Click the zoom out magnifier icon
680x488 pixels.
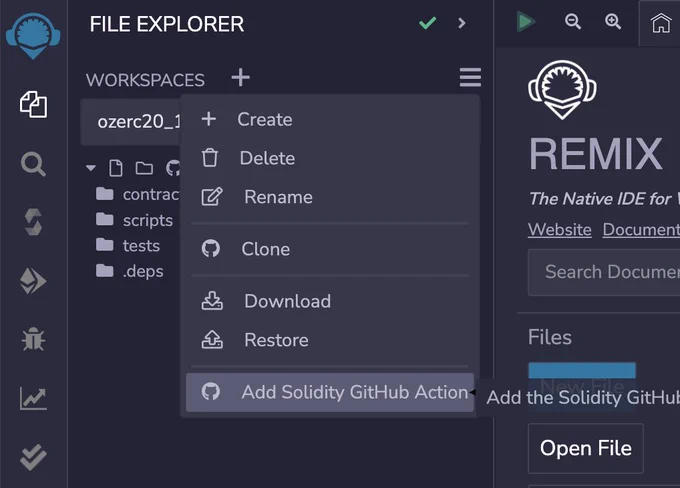tap(573, 21)
